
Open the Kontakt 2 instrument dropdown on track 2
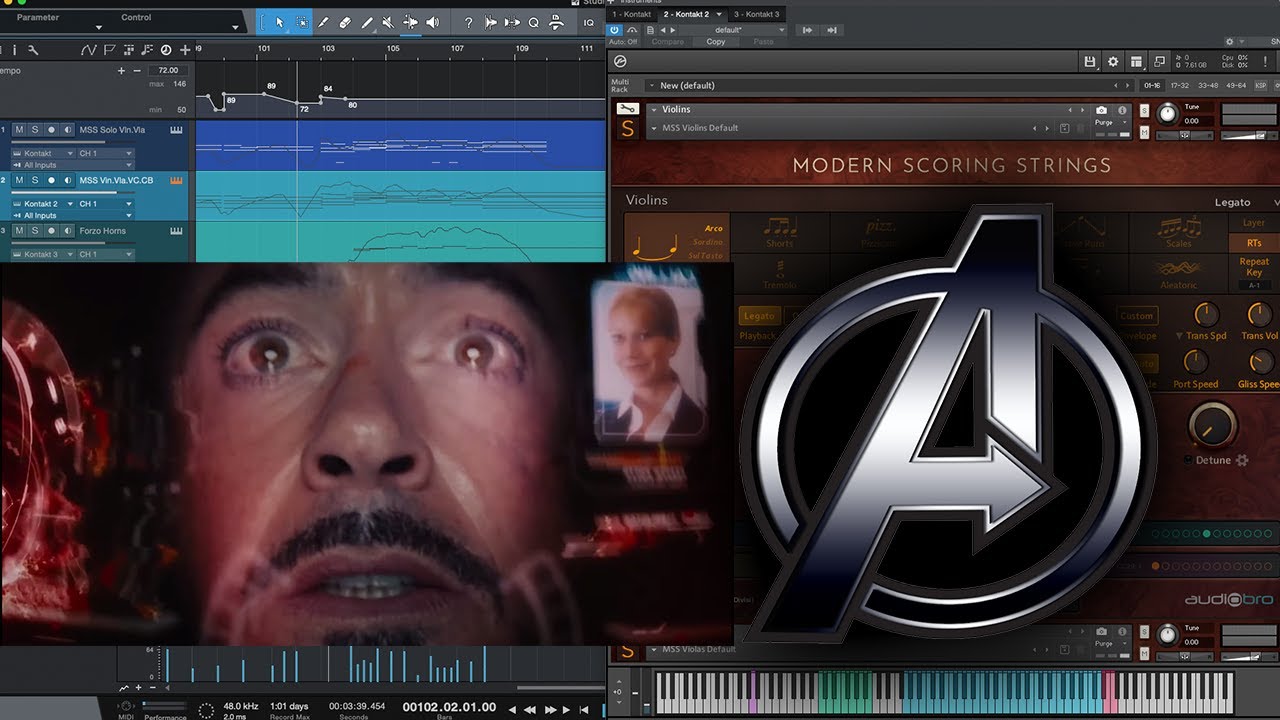pos(43,203)
